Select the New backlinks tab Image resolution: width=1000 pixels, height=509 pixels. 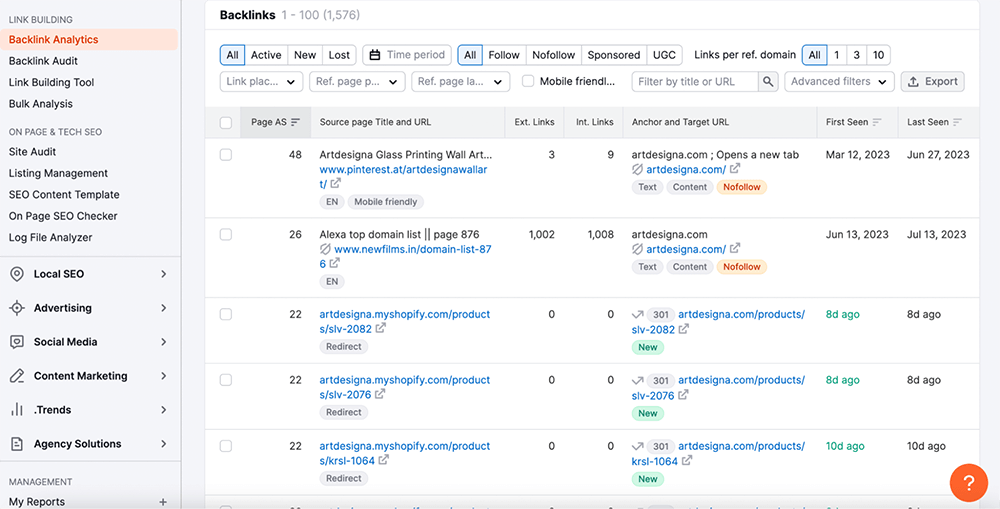pyautogui.click(x=305, y=55)
